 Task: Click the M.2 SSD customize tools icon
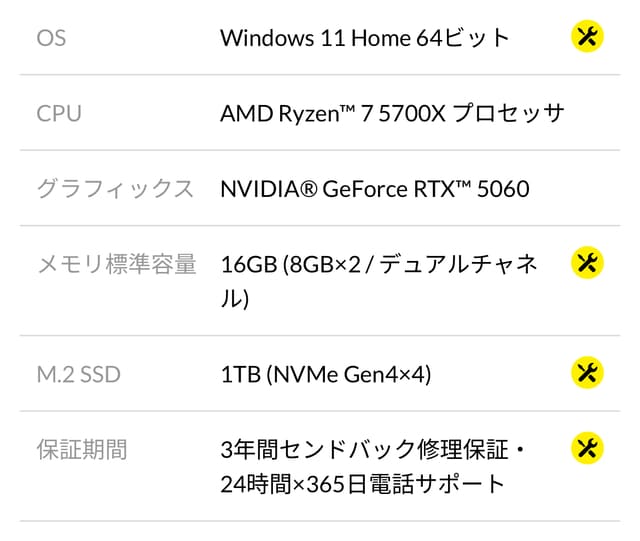coord(587,373)
